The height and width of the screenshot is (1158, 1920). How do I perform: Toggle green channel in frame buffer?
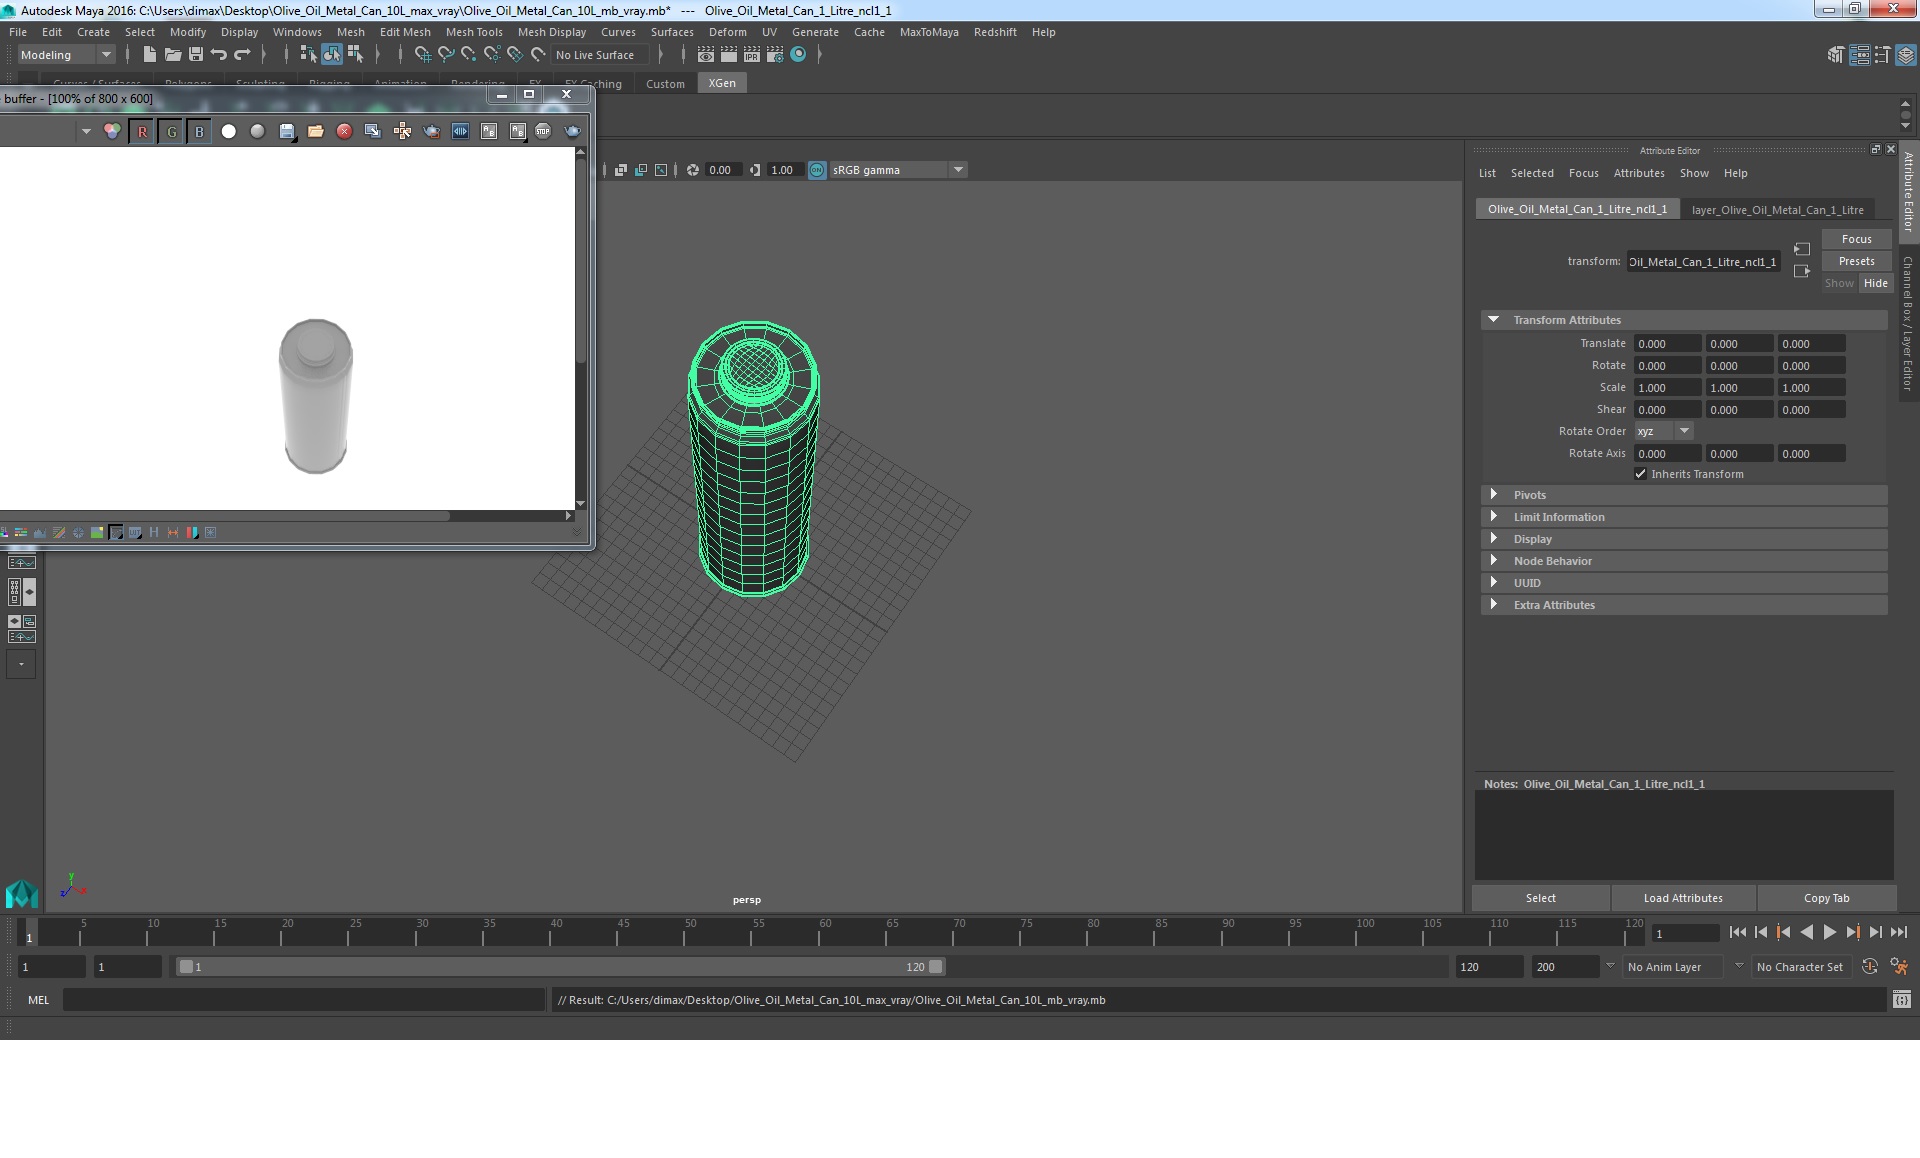[x=171, y=132]
